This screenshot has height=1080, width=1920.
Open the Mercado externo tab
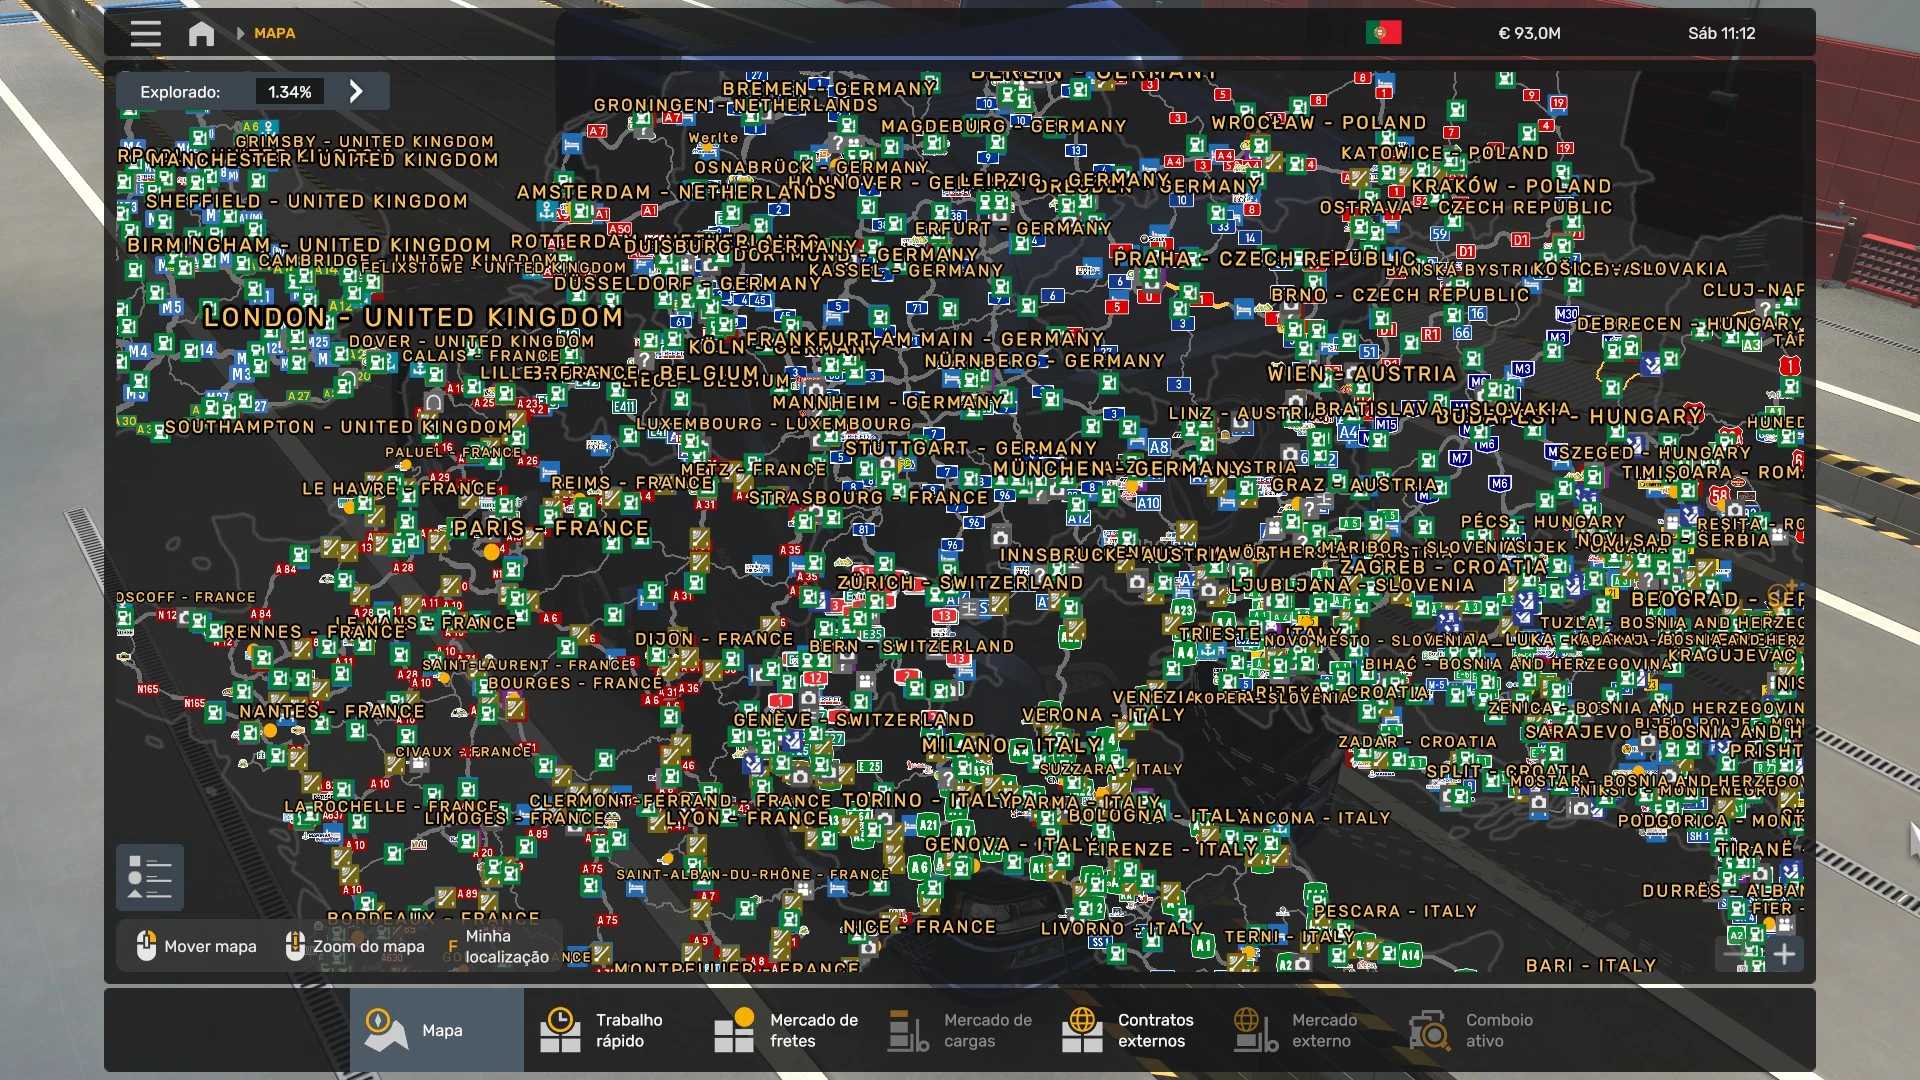[x=1300, y=1030]
